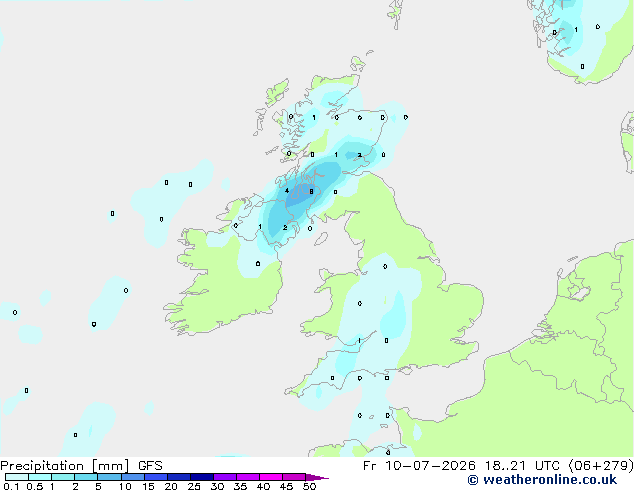Screen dimensions: 634x490
Task: Select the 2–5 mm legend color swatch
Action: [x=86, y=477]
